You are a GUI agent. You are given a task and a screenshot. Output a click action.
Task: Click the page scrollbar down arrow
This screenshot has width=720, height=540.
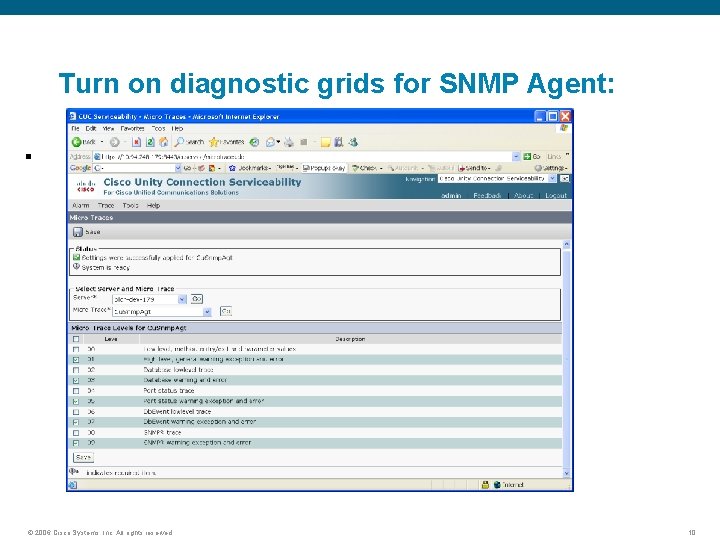tap(566, 473)
